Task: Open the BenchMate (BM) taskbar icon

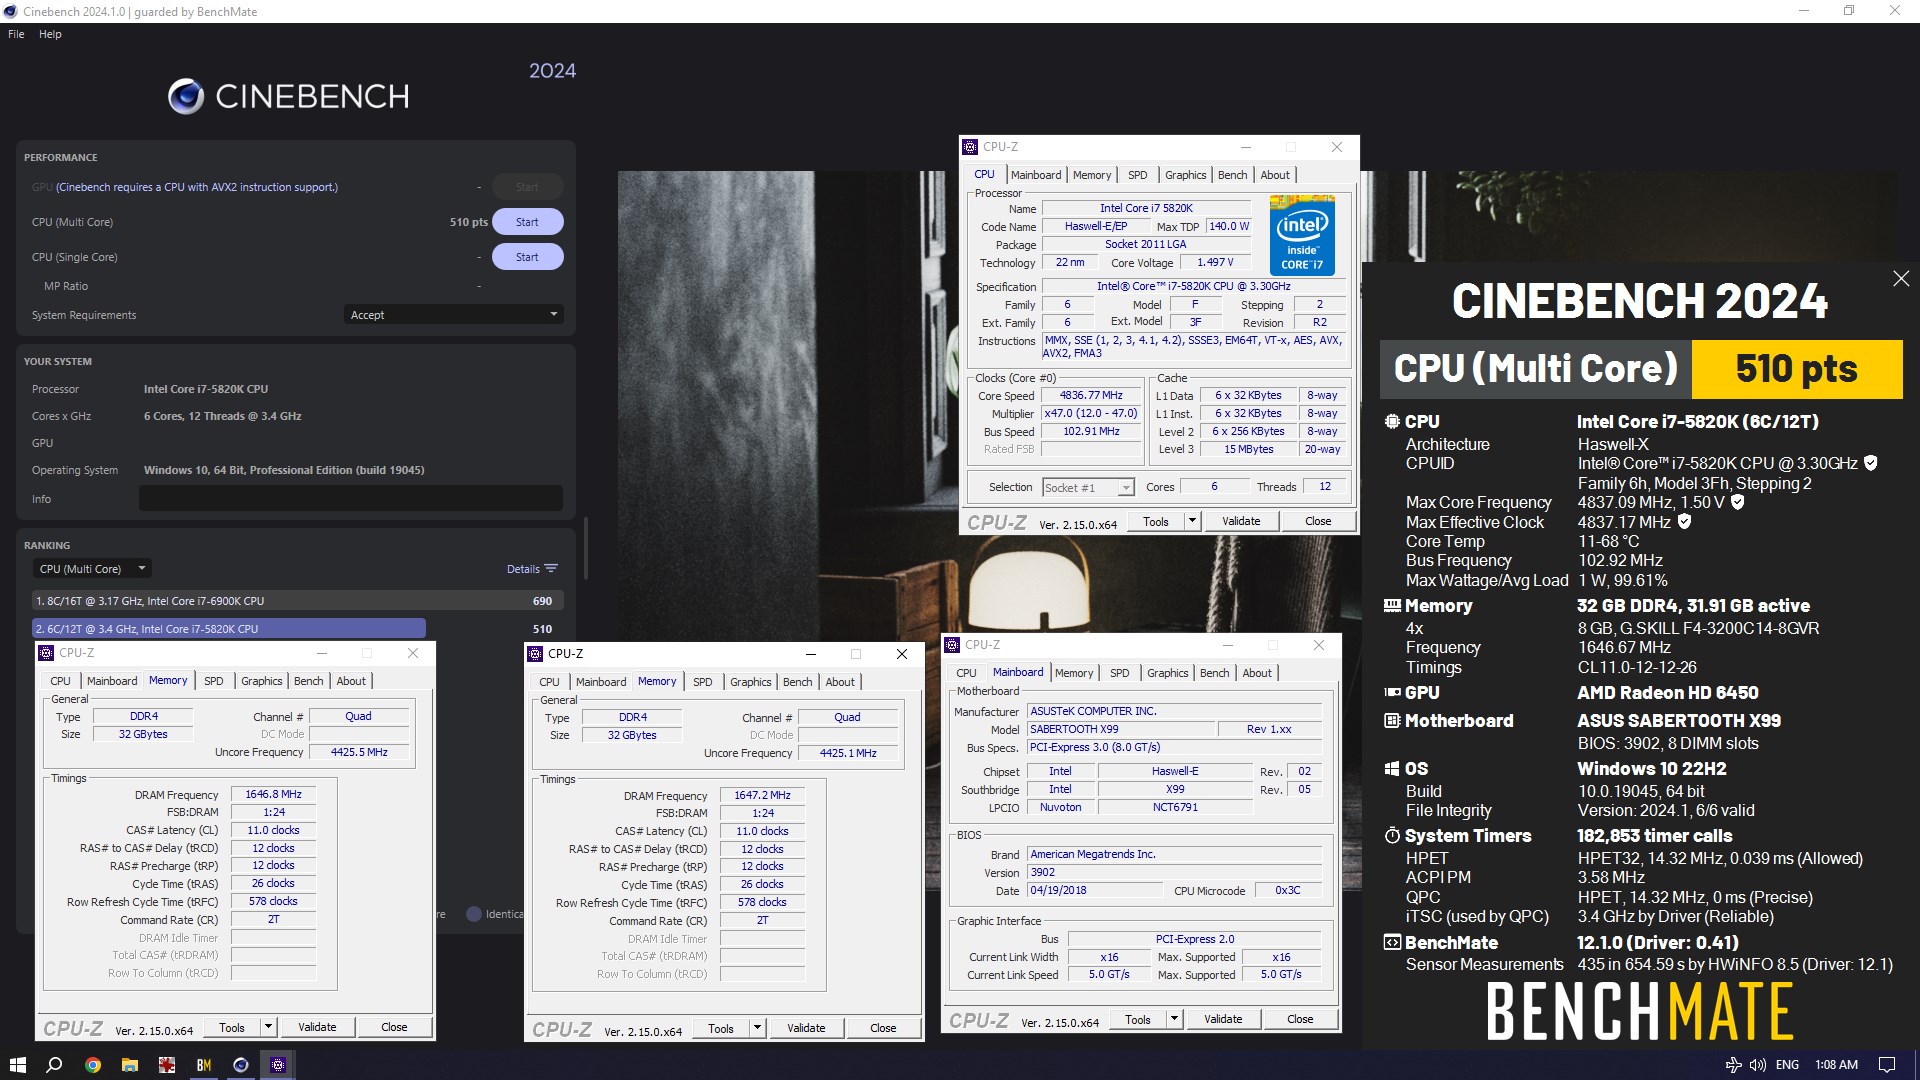Action: (x=204, y=1065)
